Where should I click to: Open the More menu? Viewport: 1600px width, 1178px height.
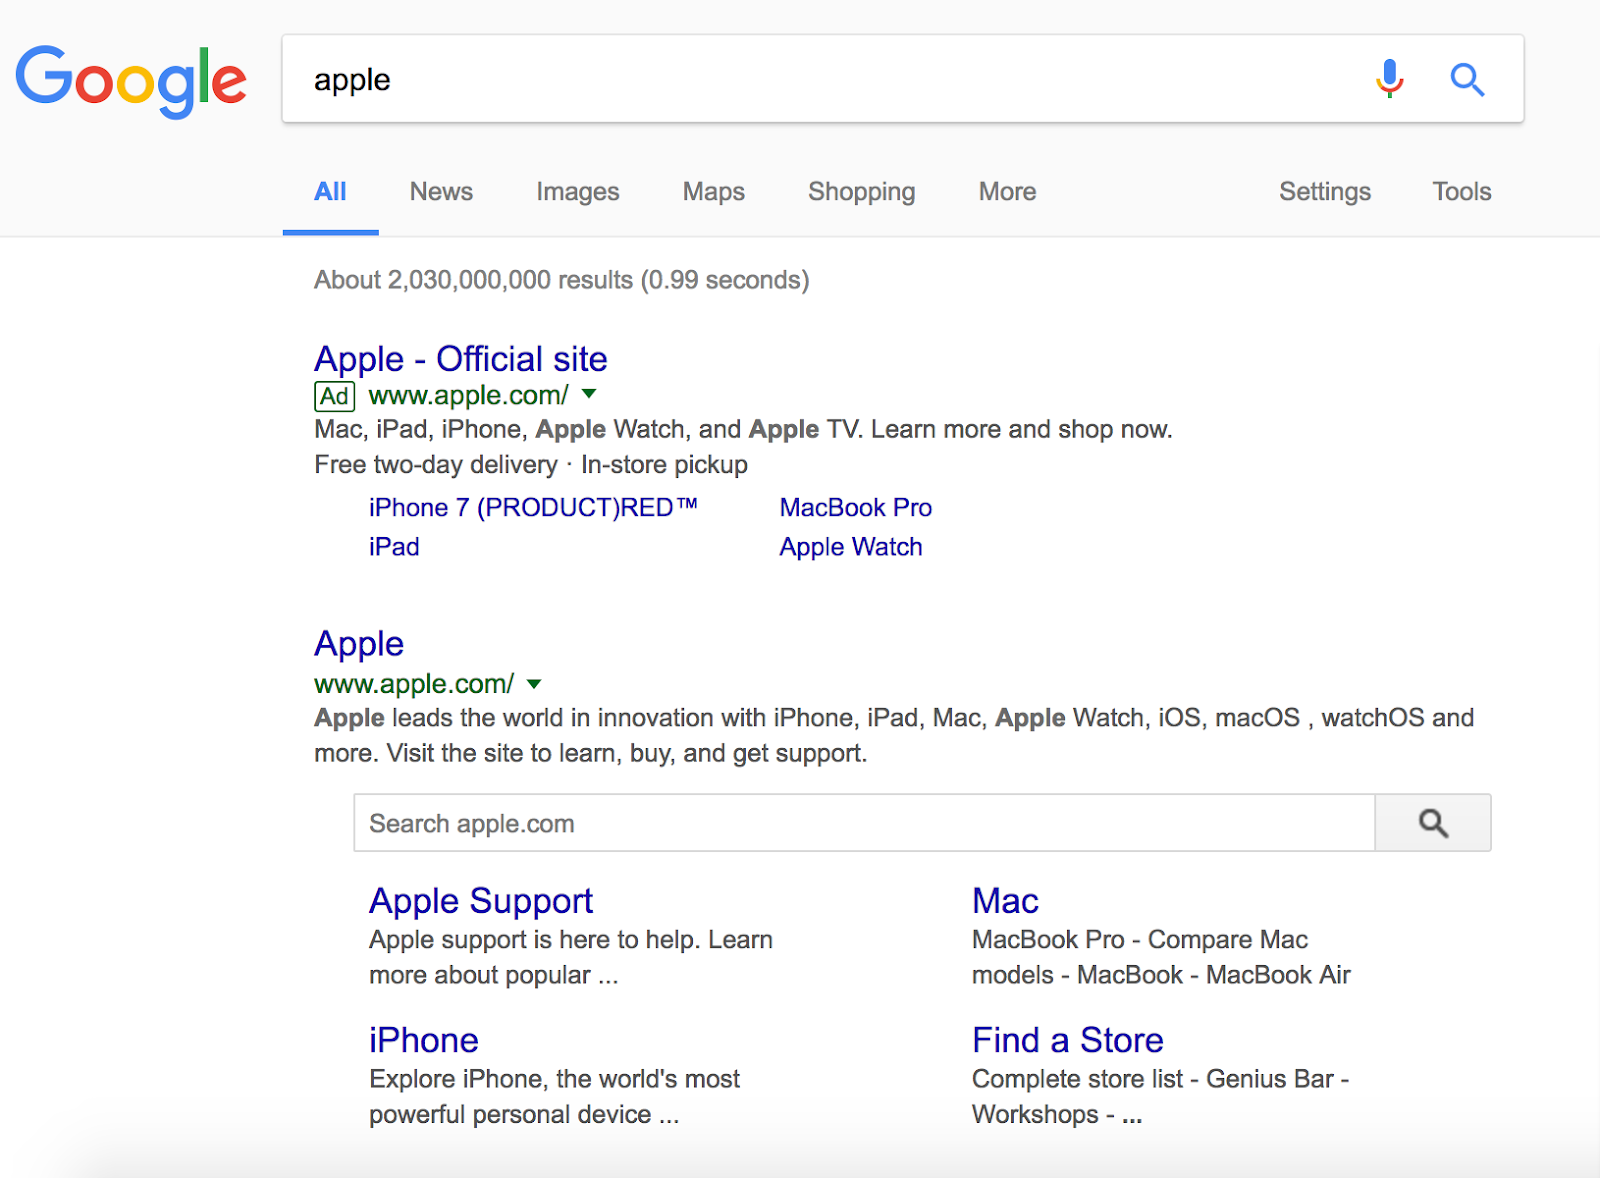1007,192
